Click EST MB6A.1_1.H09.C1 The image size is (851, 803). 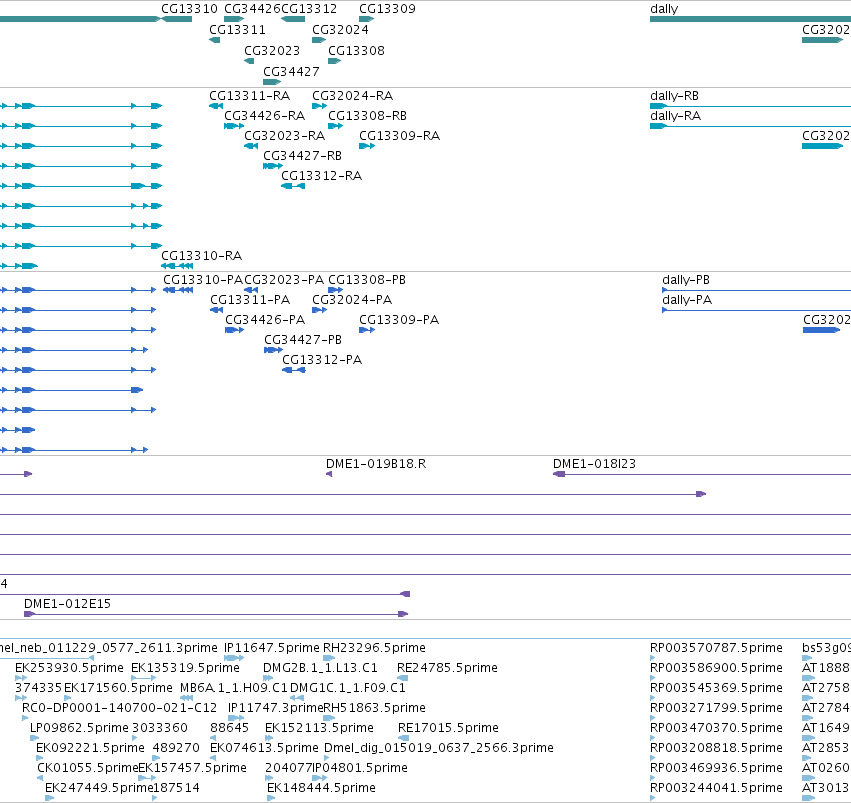point(233,689)
